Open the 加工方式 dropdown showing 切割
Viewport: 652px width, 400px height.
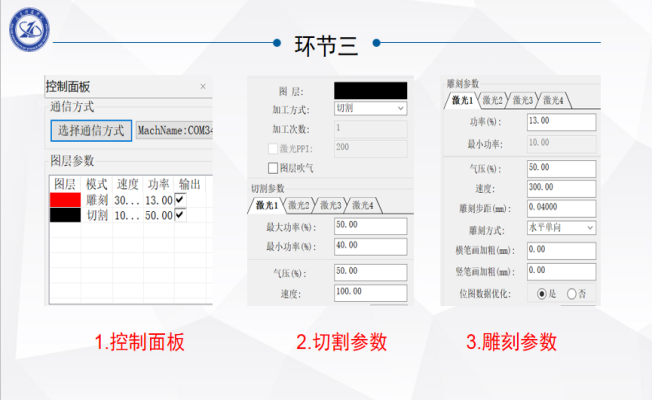tap(370, 108)
